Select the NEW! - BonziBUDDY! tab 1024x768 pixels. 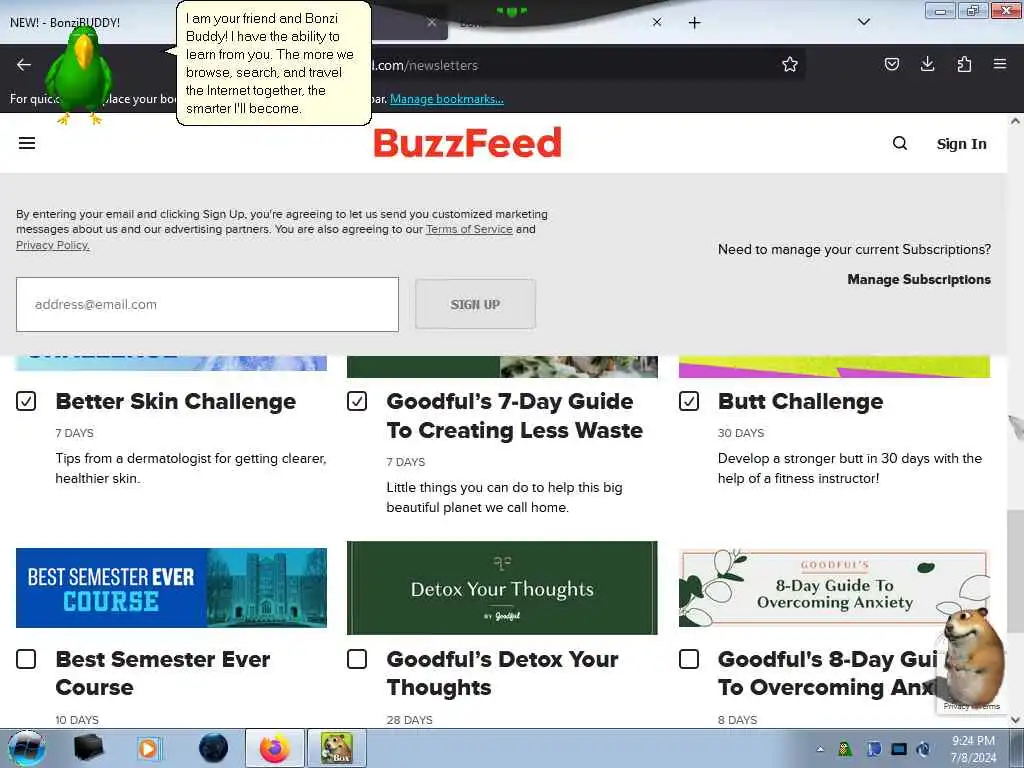click(x=65, y=22)
